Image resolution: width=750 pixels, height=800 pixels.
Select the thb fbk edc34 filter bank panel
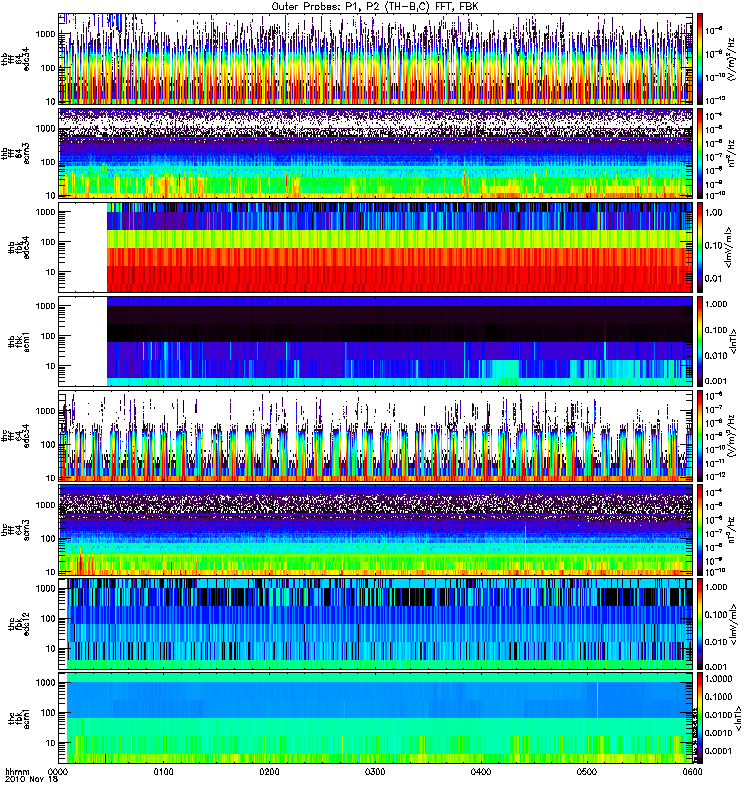(x=376, y=247)
